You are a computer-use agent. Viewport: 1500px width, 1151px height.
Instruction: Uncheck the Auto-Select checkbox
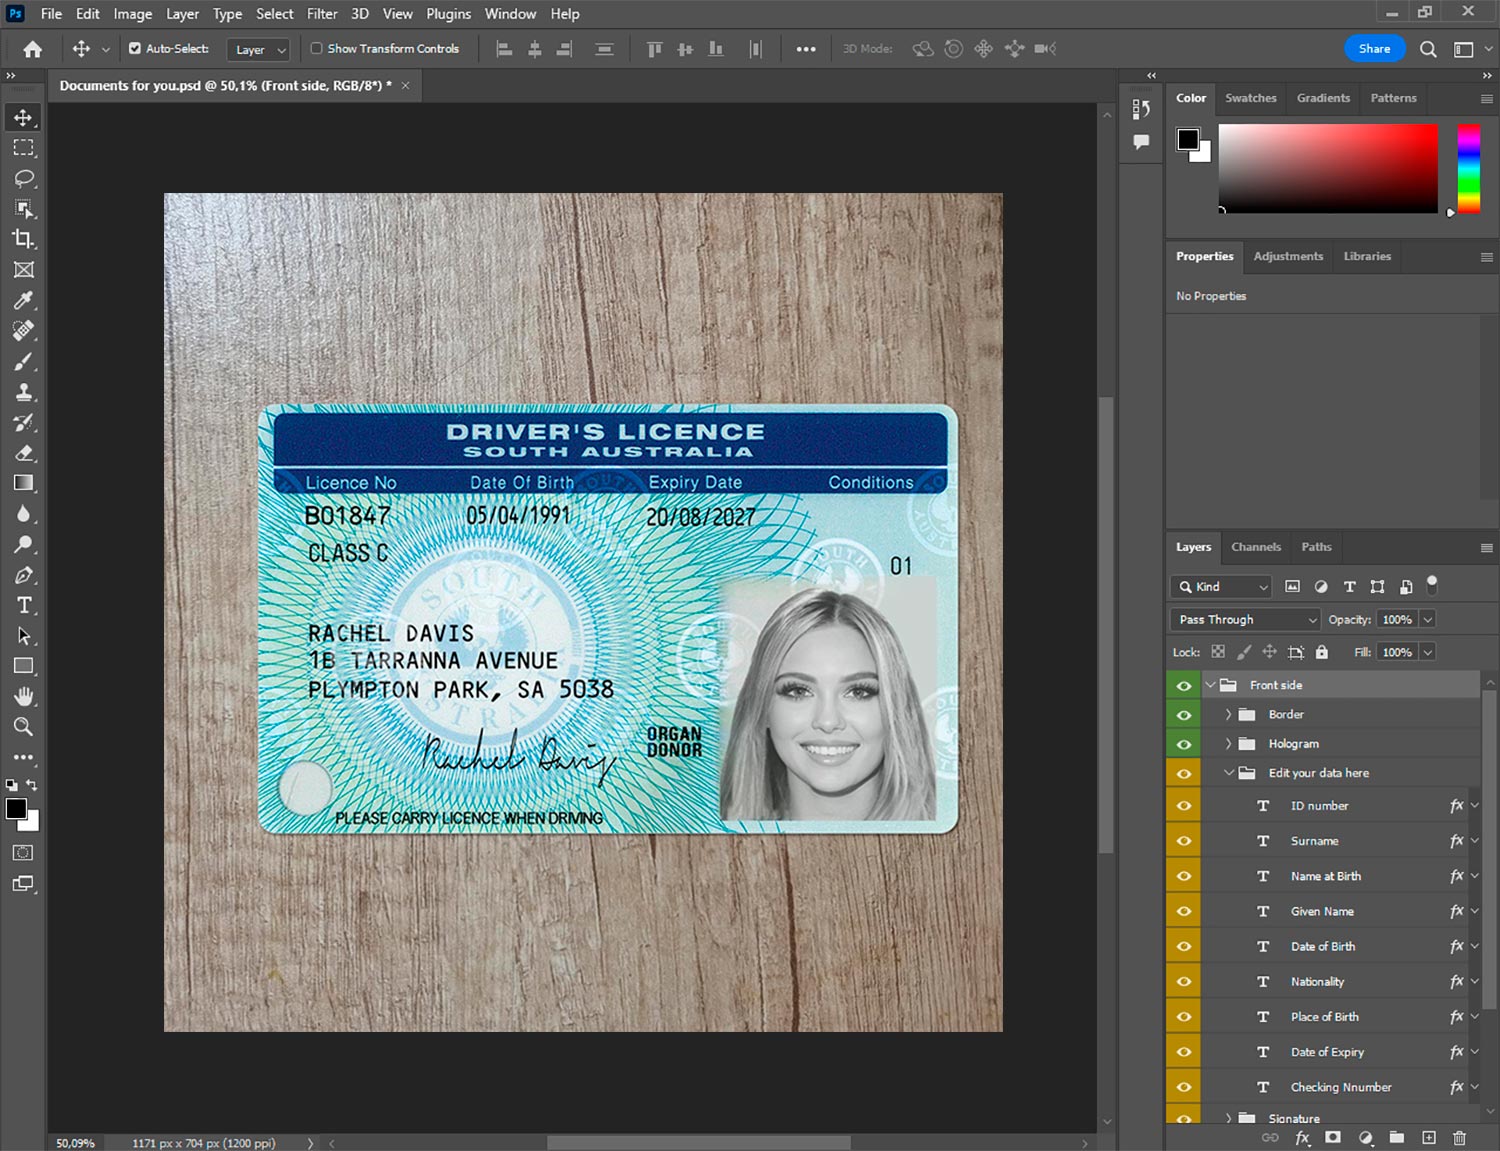tap(135, 48)
